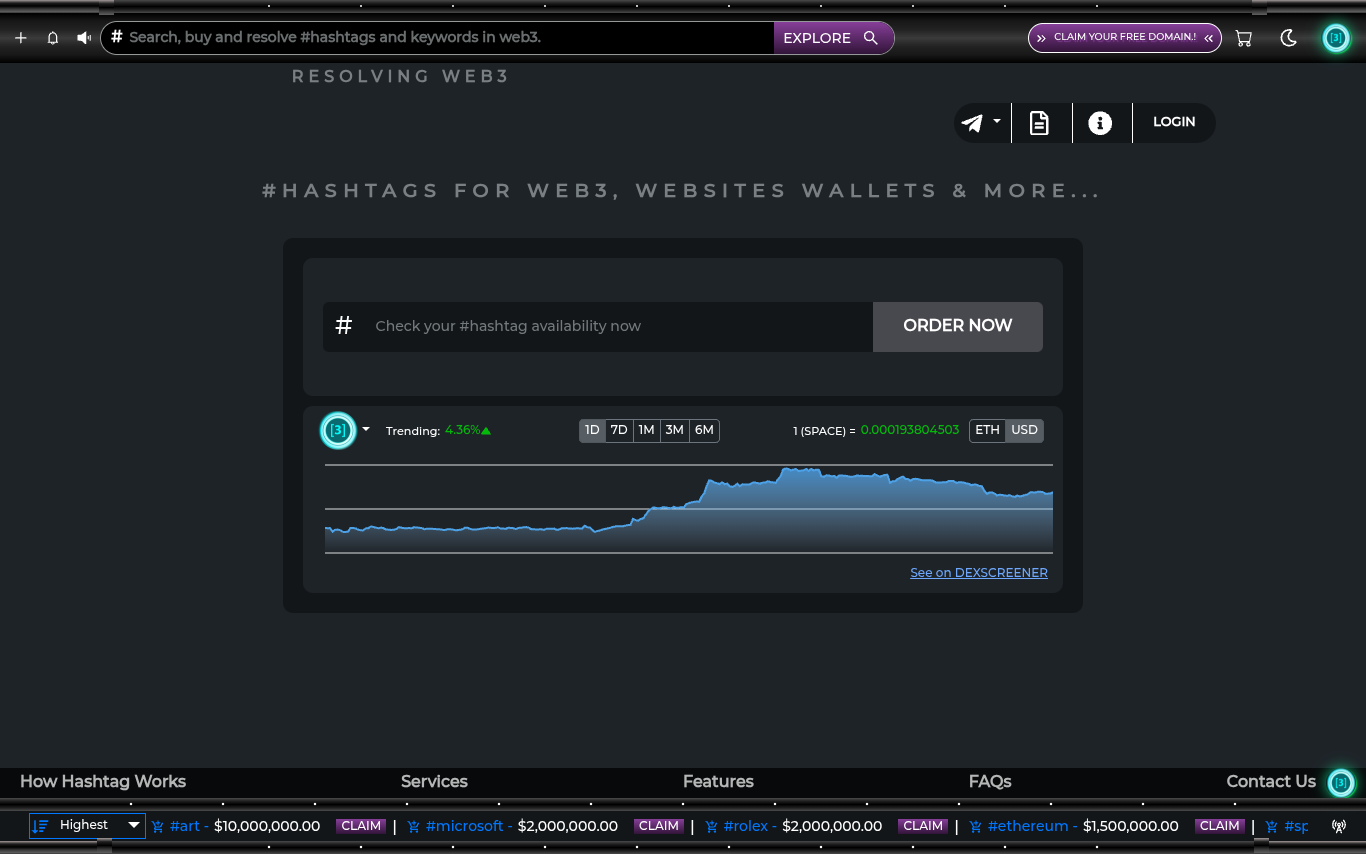The image size is (1366, 854).
Task: Open the Services section
Action: click(434, 782)
